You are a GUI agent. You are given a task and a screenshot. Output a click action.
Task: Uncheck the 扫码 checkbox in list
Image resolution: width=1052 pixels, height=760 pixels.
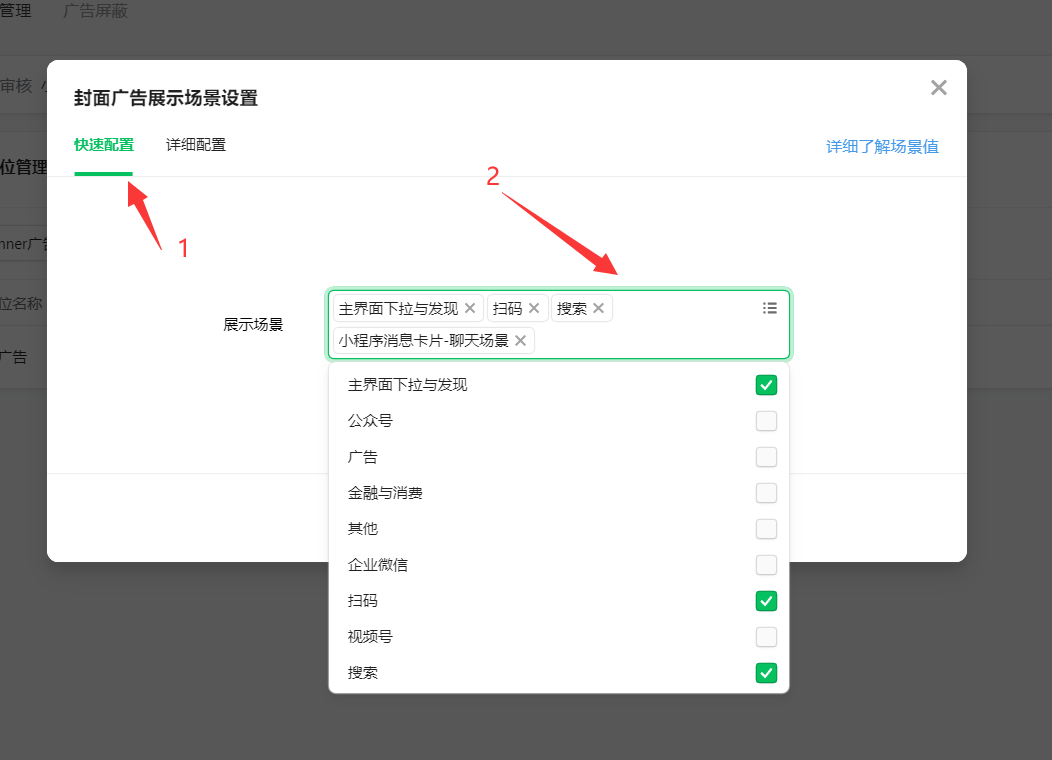pos(766,601)
